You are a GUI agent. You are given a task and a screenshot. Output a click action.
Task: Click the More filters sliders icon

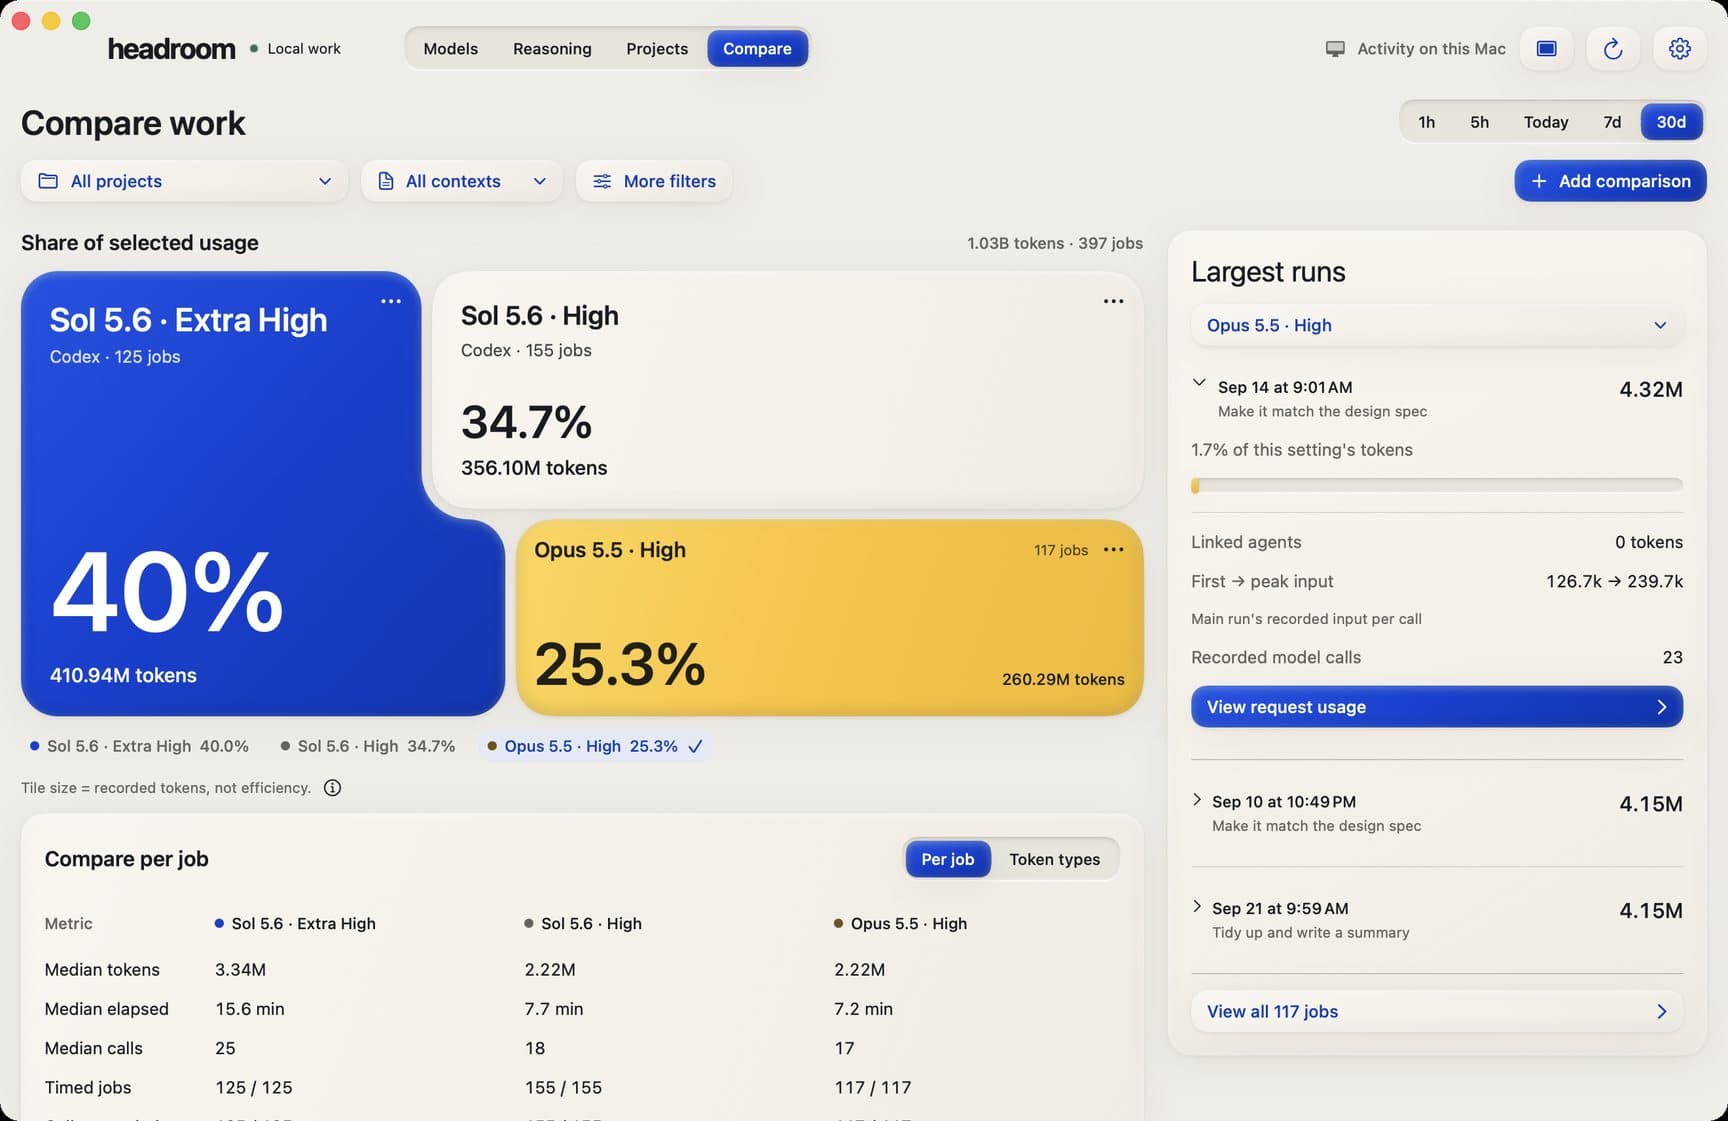(x=602, y=181)
